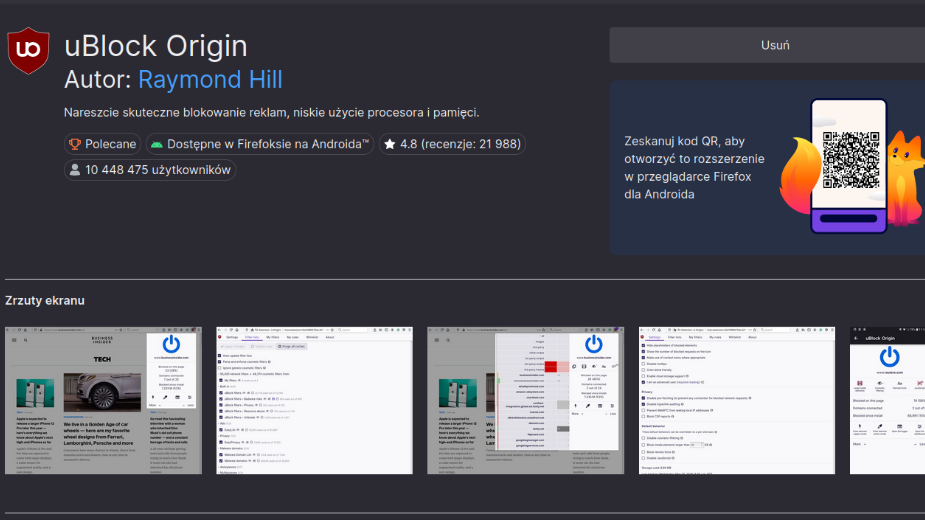Click the Zeskanuj kod QR promo text
This screenshot has height=520, width=925.
click(694, 168)
